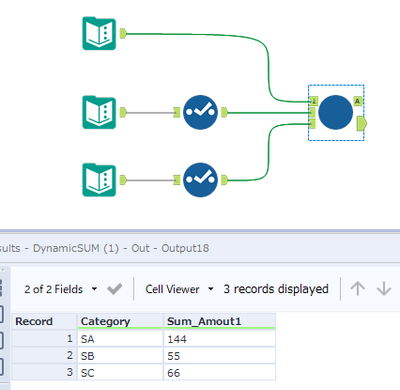This screenshot has width=400, height=390.
Task: Select the cell containing SB
Action: 120,356
